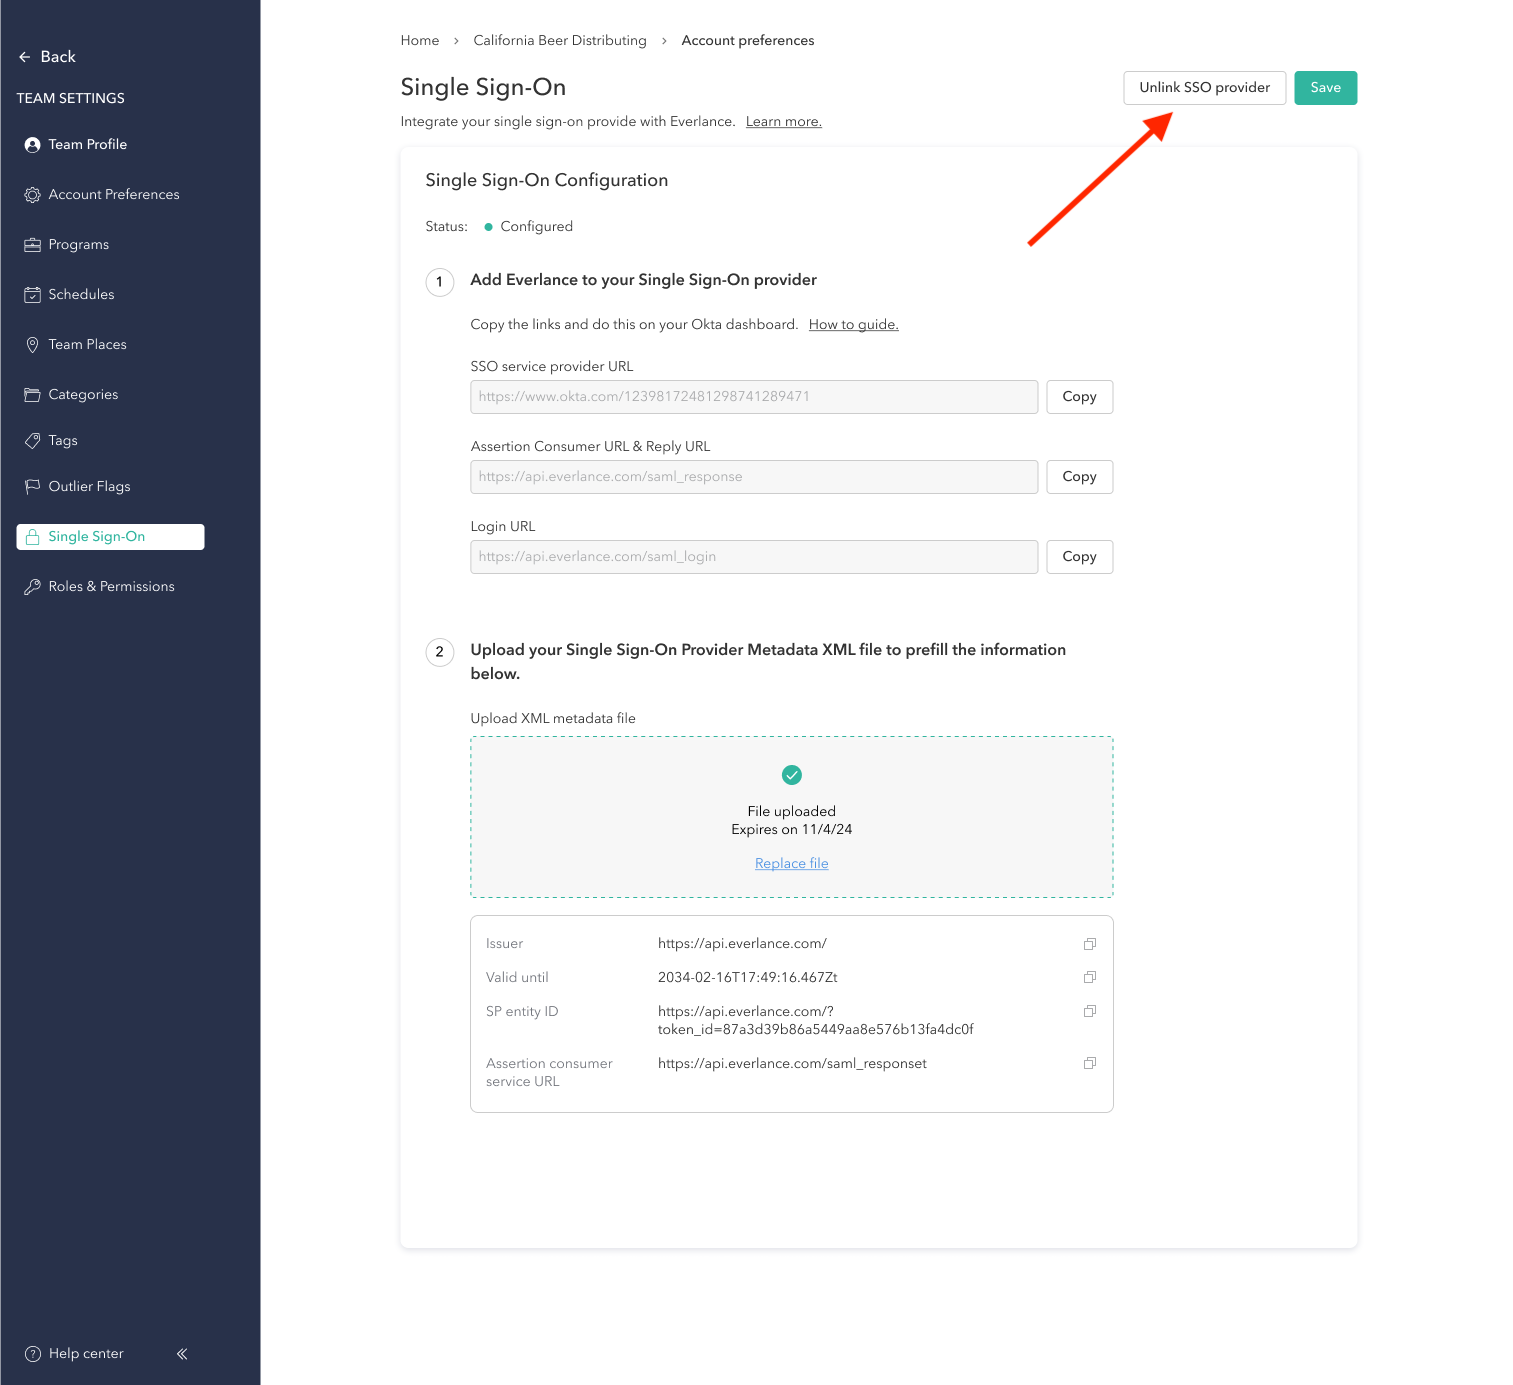Copy the Assertion consumer service URL icon

(1090, 1063)
